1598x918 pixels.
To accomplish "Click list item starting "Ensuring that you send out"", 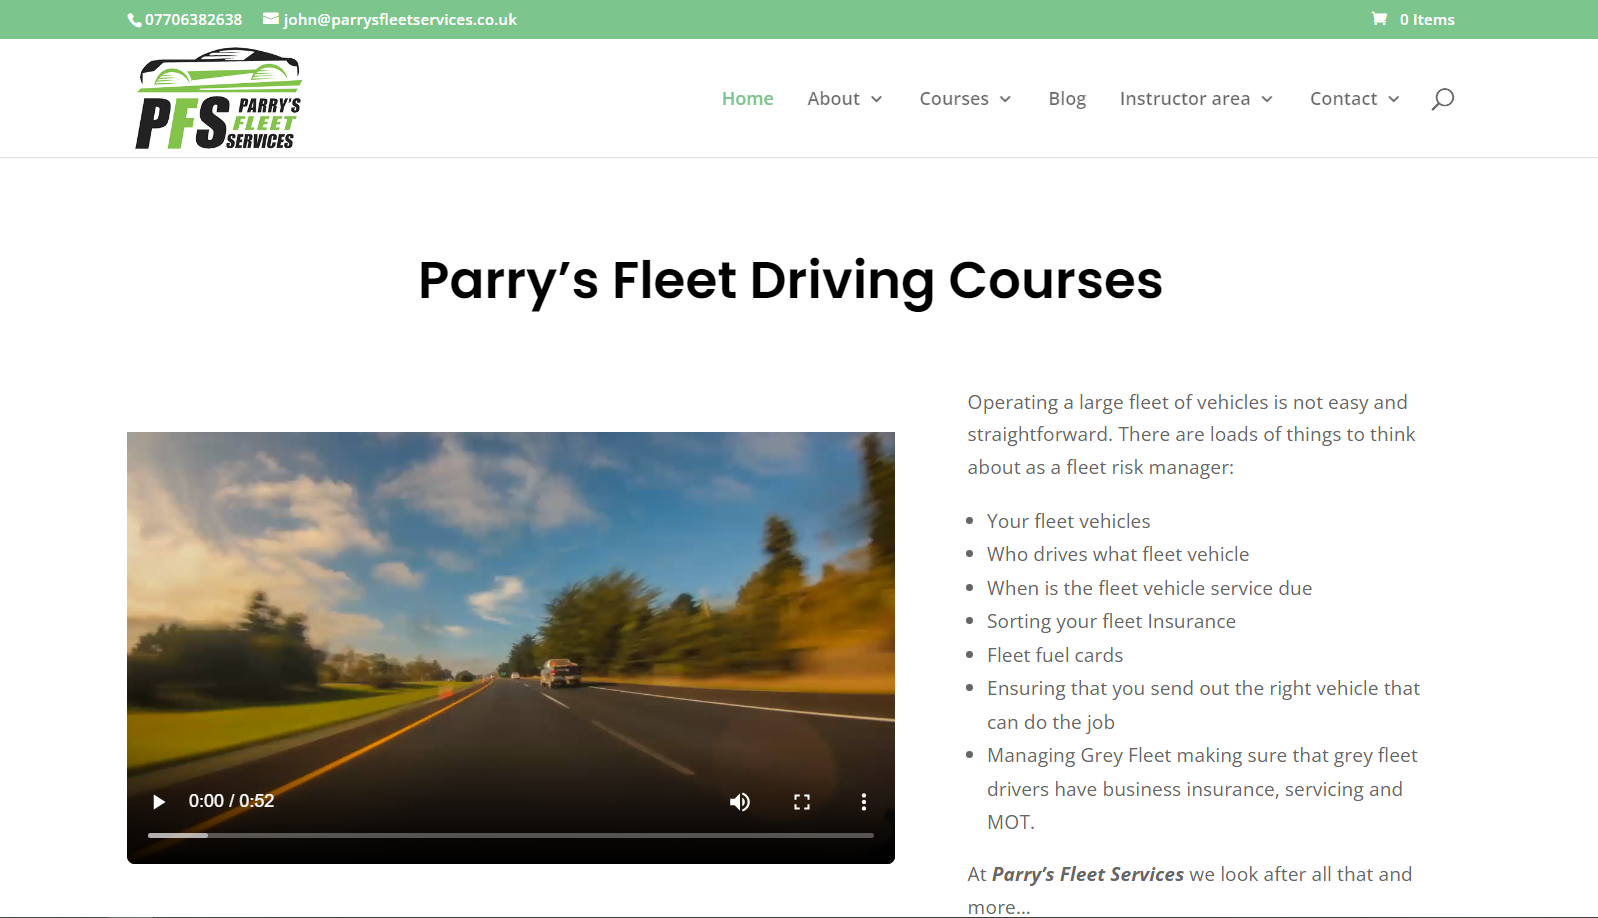I will coord(1203,705).
